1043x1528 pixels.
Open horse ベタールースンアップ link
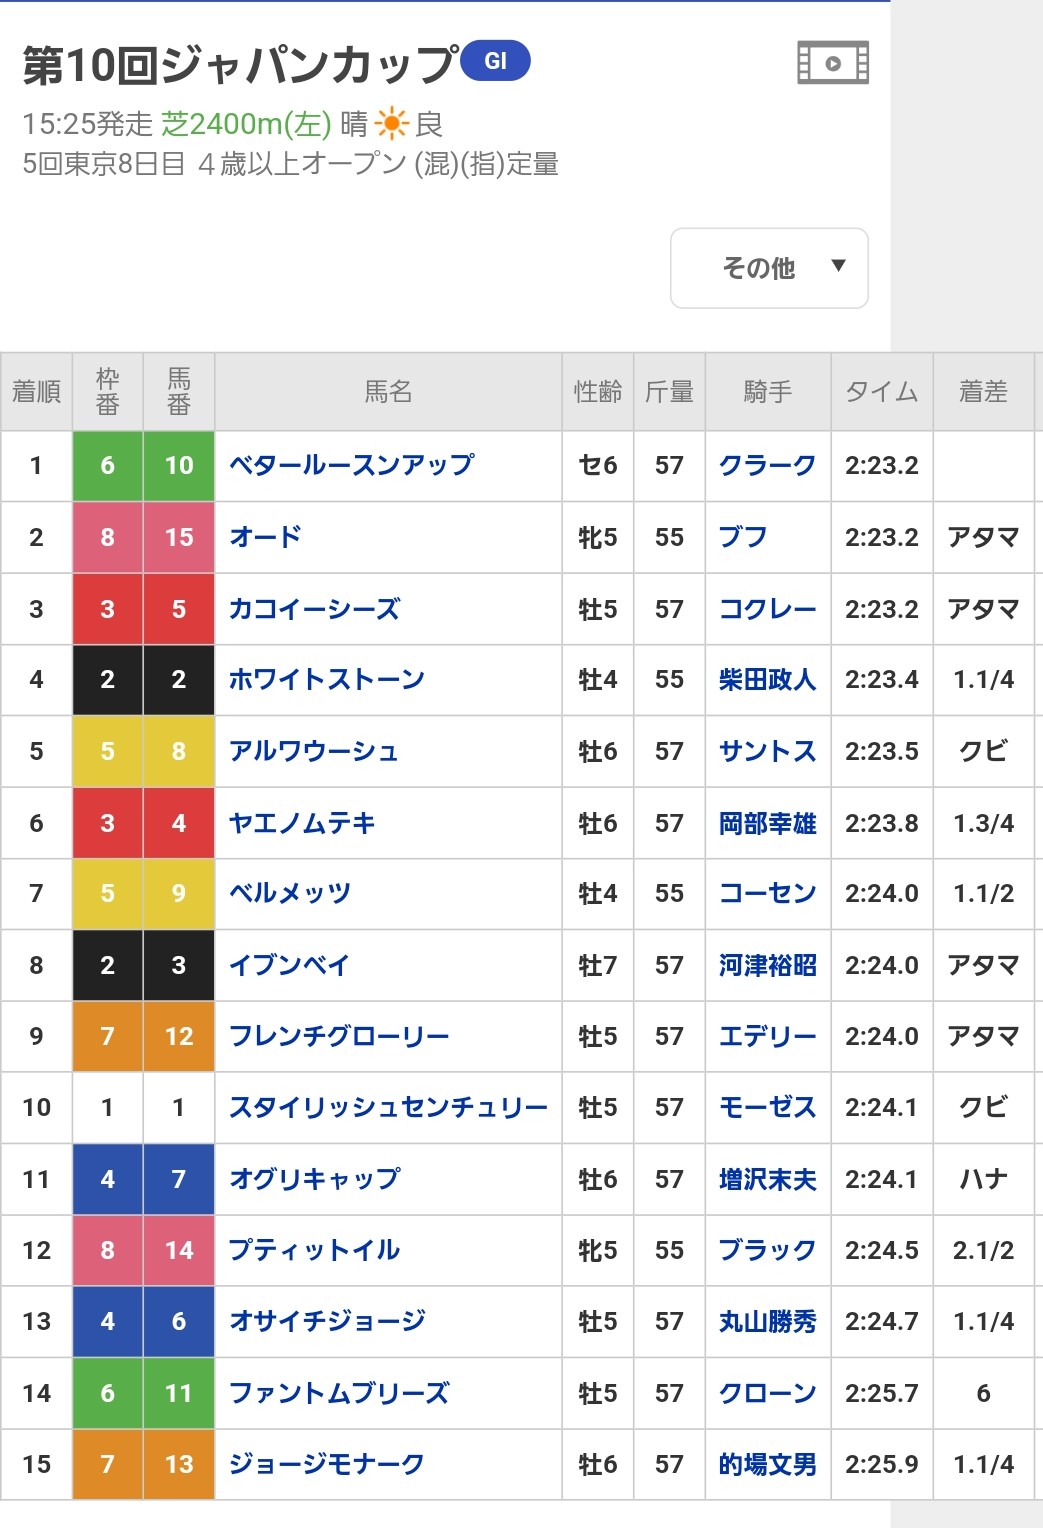[x=351, y=465]
